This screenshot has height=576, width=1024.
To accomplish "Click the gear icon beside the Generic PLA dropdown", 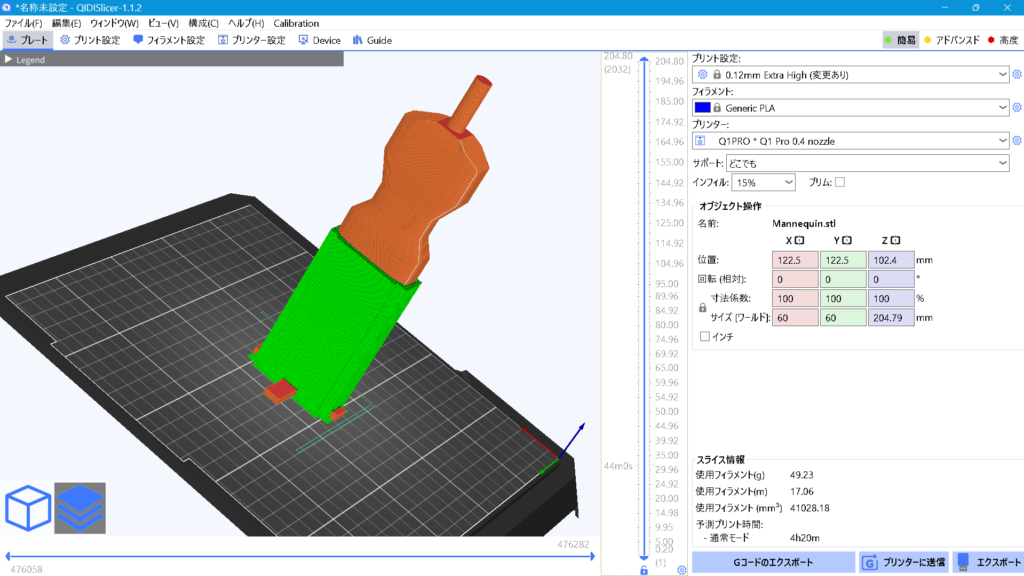I will click(1017, 107).
